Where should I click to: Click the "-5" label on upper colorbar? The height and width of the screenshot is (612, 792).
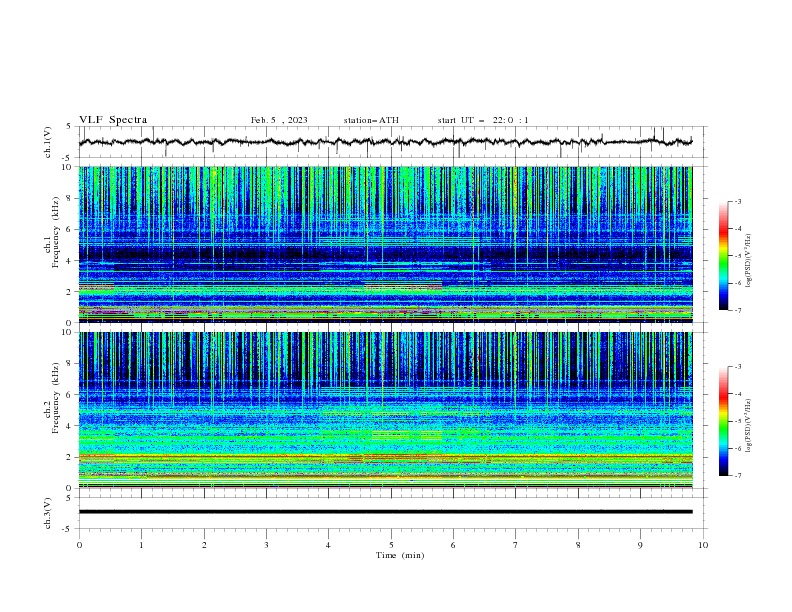point(737,256)
